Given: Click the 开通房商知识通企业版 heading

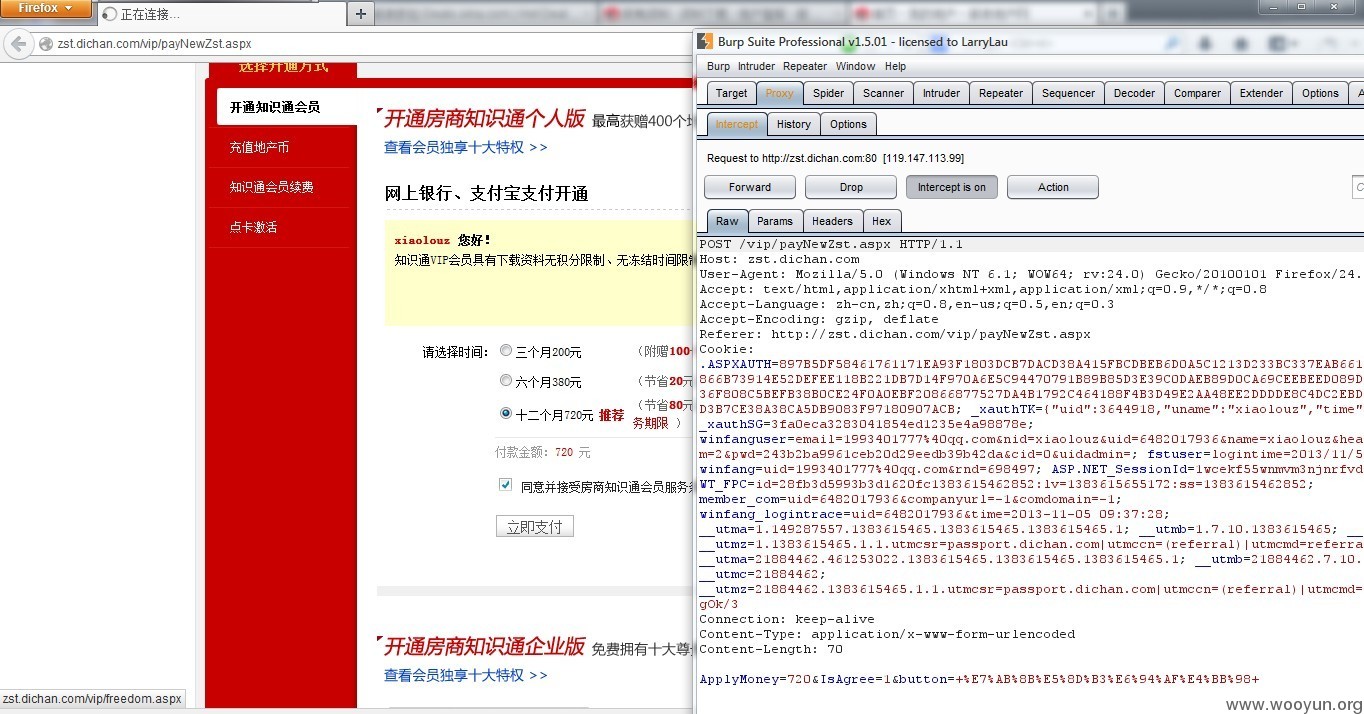Looking at the screenshot, I should coord(484,646).
